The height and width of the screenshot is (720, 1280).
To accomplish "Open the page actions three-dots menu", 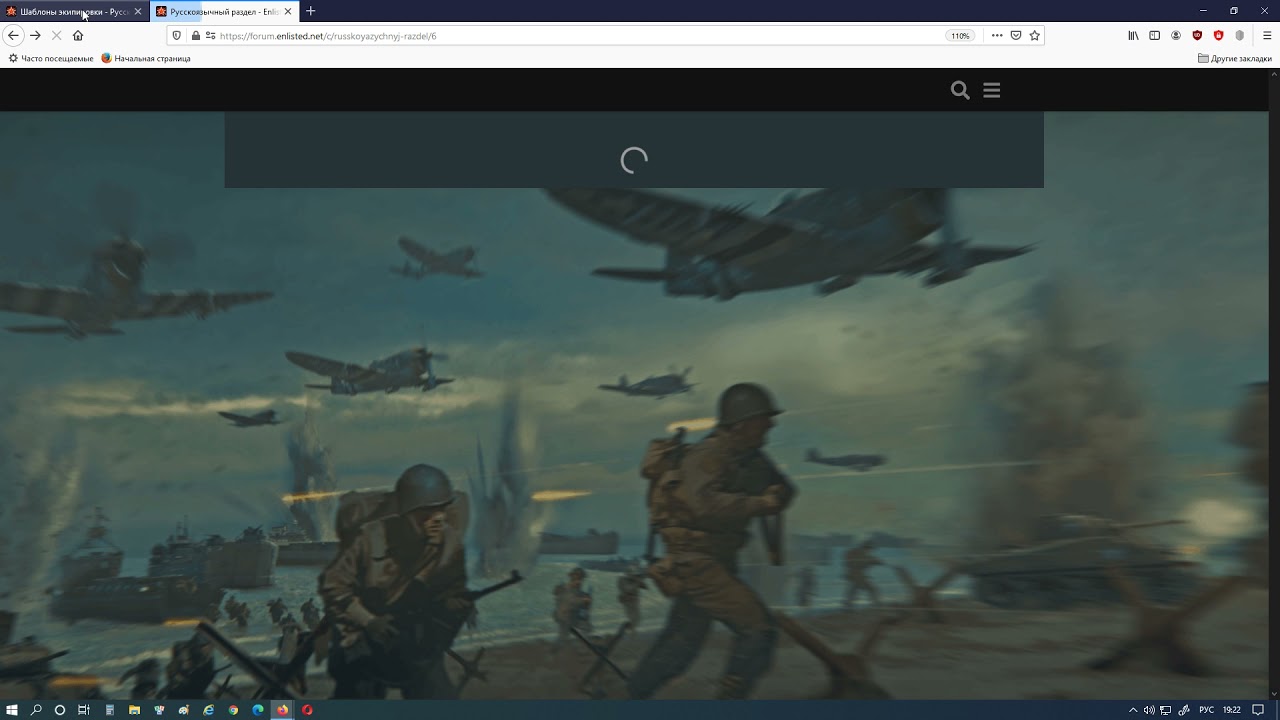I will (997, 35).
